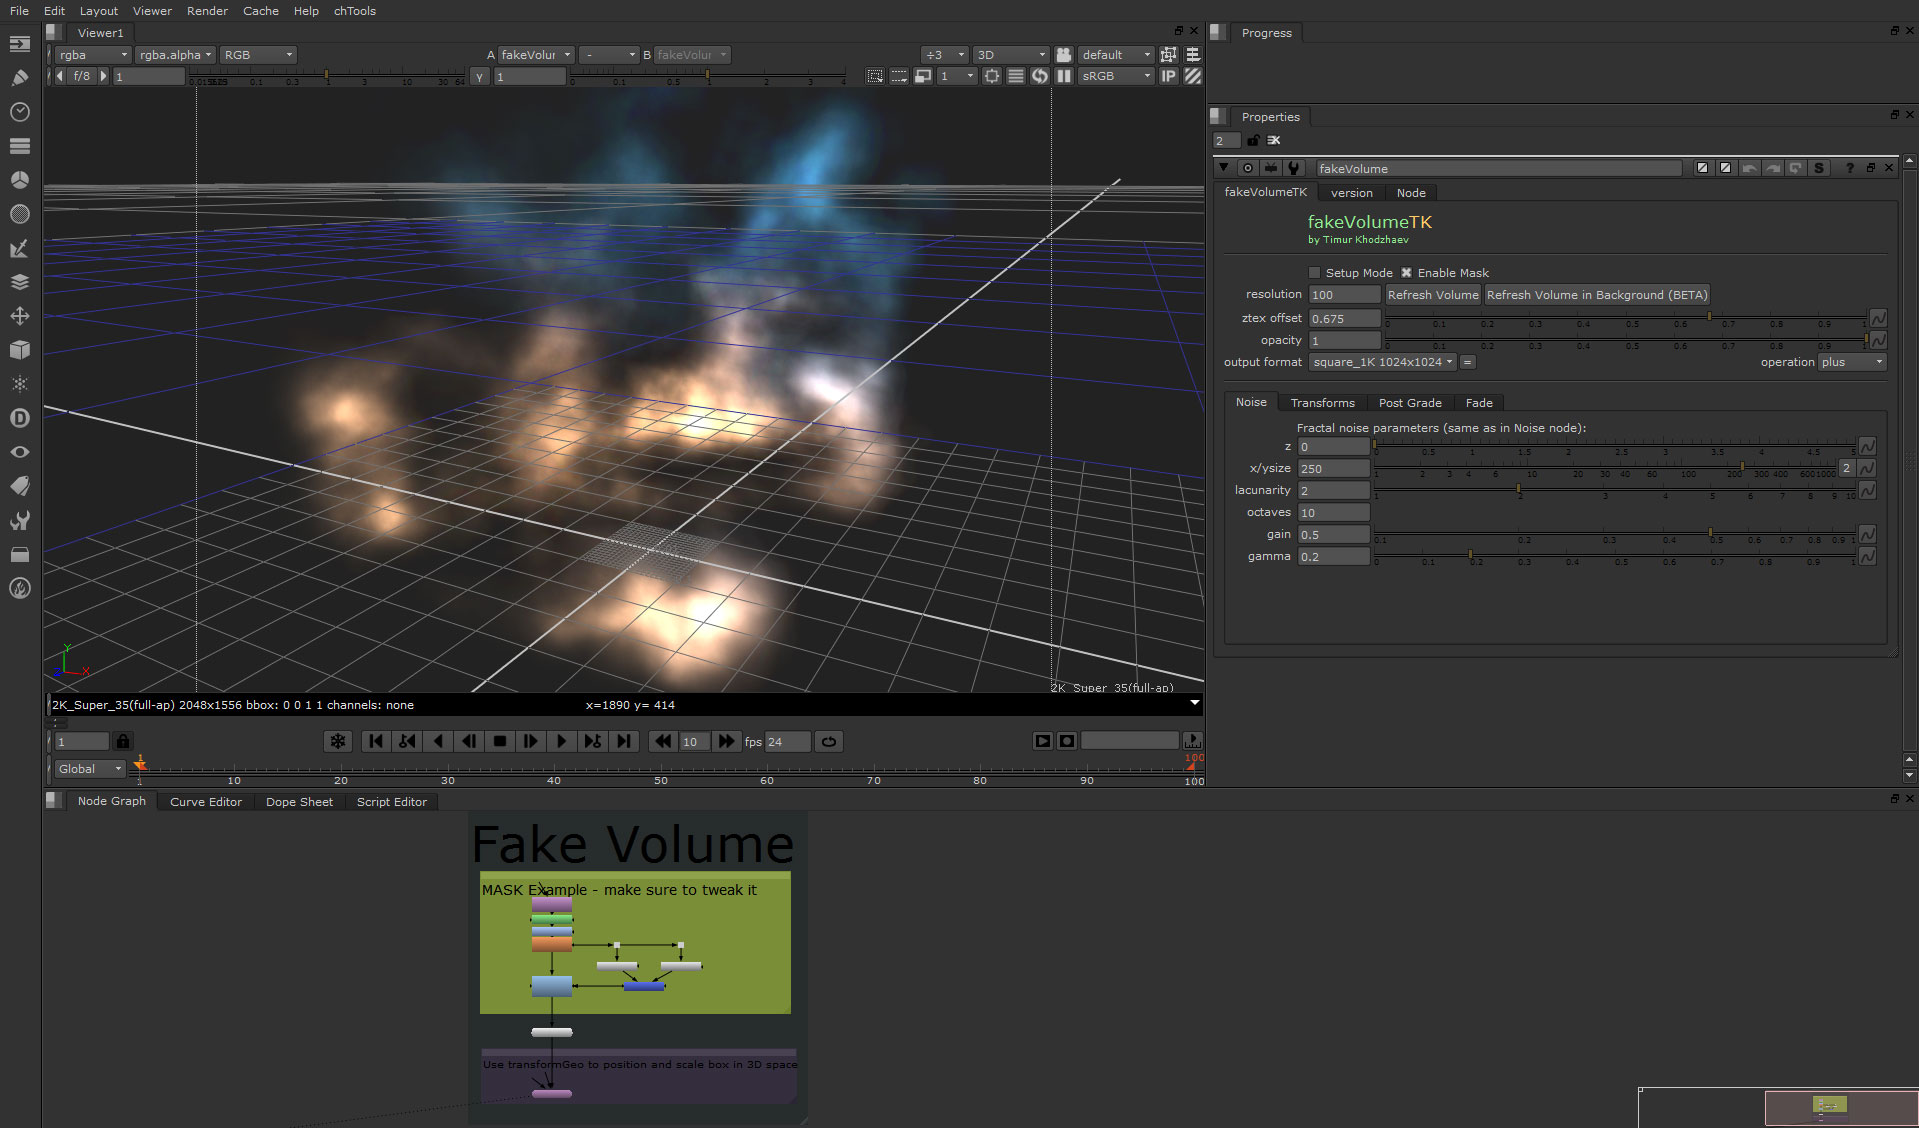Switch to the Transforms tab
Viewport: 1919px width, 1128px height.
[1322, 403]
